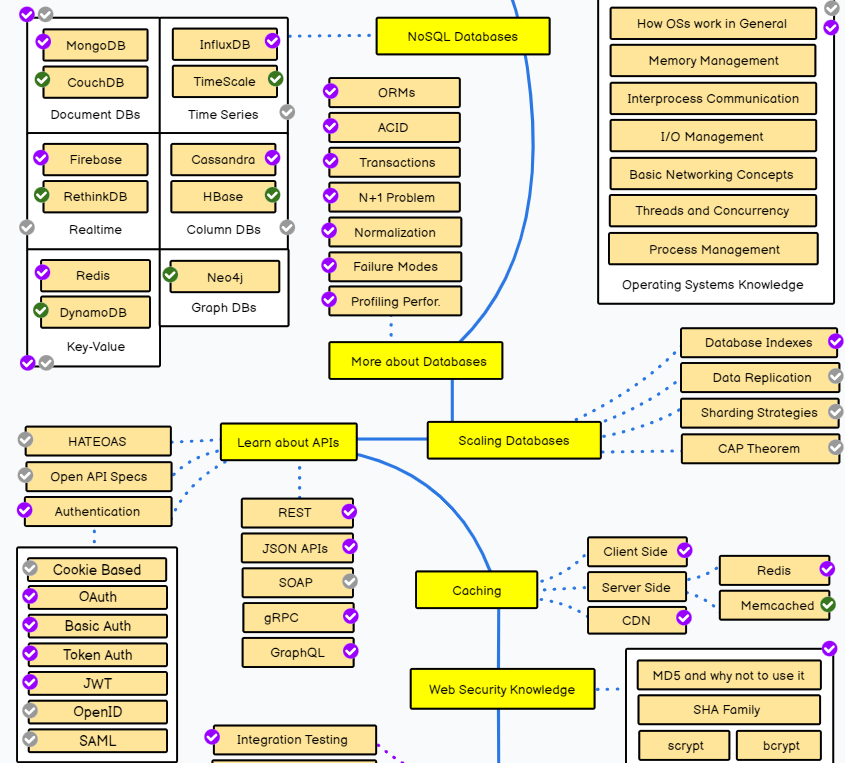The width and height of the screenshot is (845, 763).
Task: Click the gray checkmark icon on SOAP
Action: coord(349,581)
